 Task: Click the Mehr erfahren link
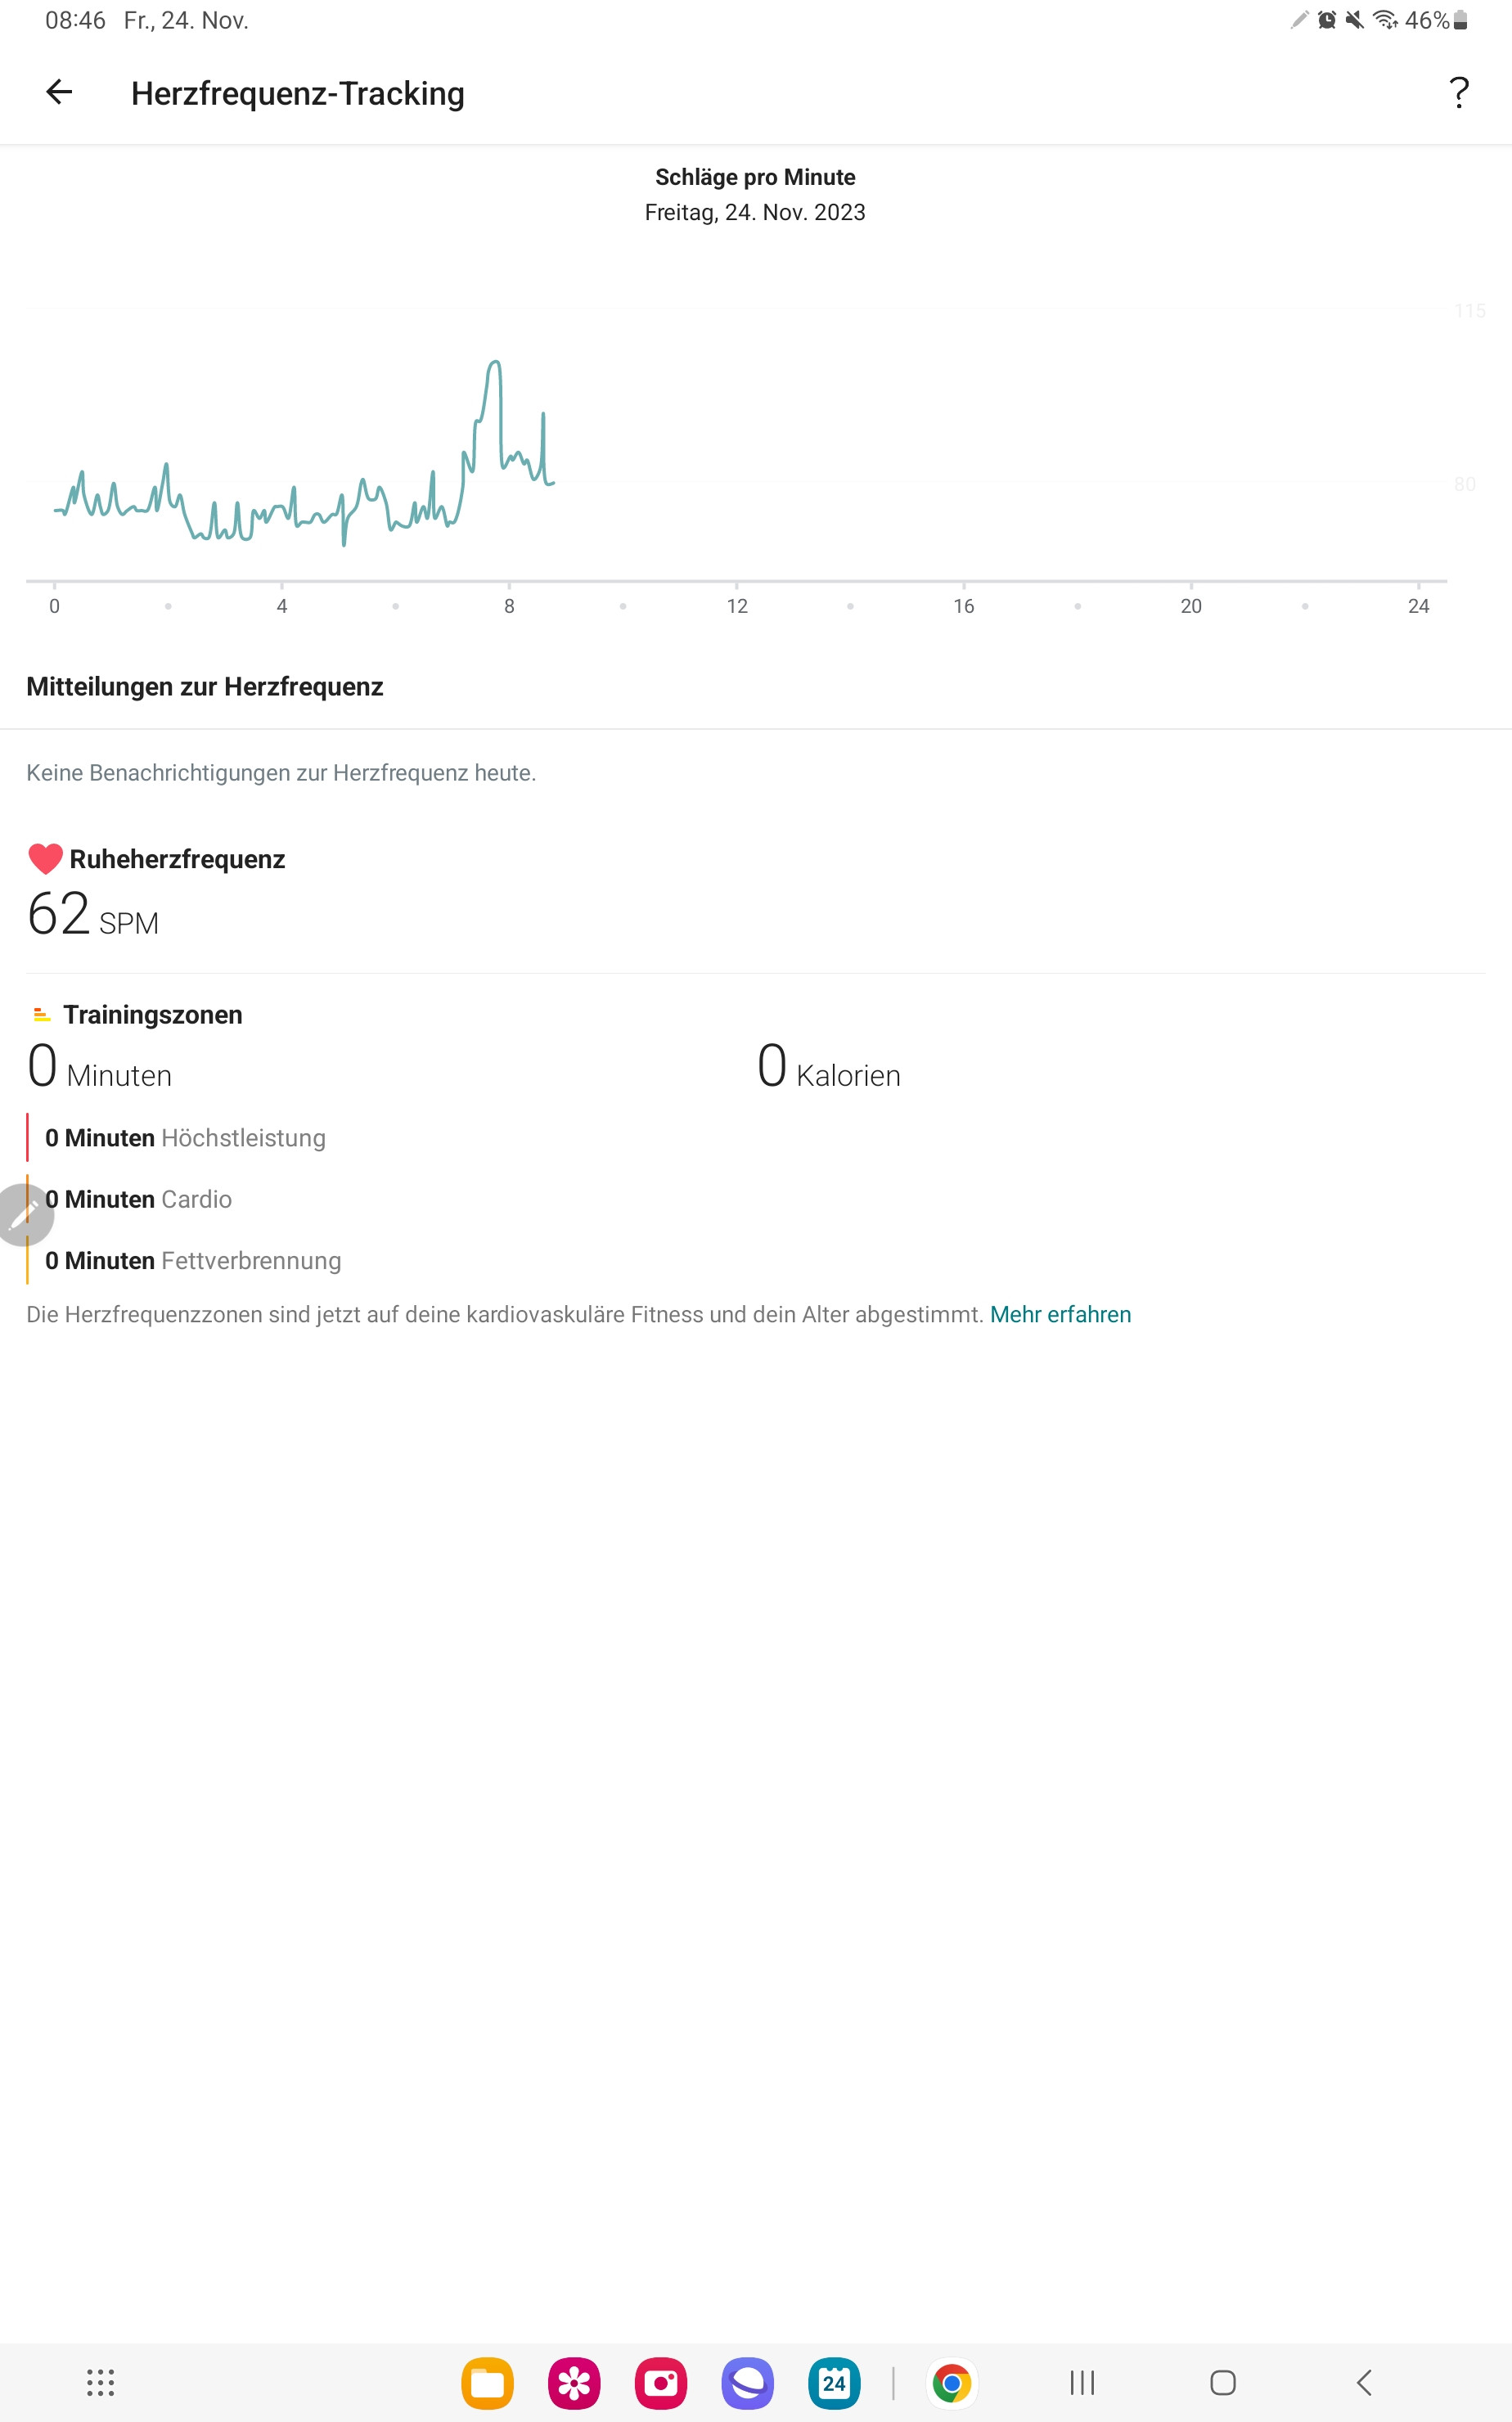coord(1060,1314)
